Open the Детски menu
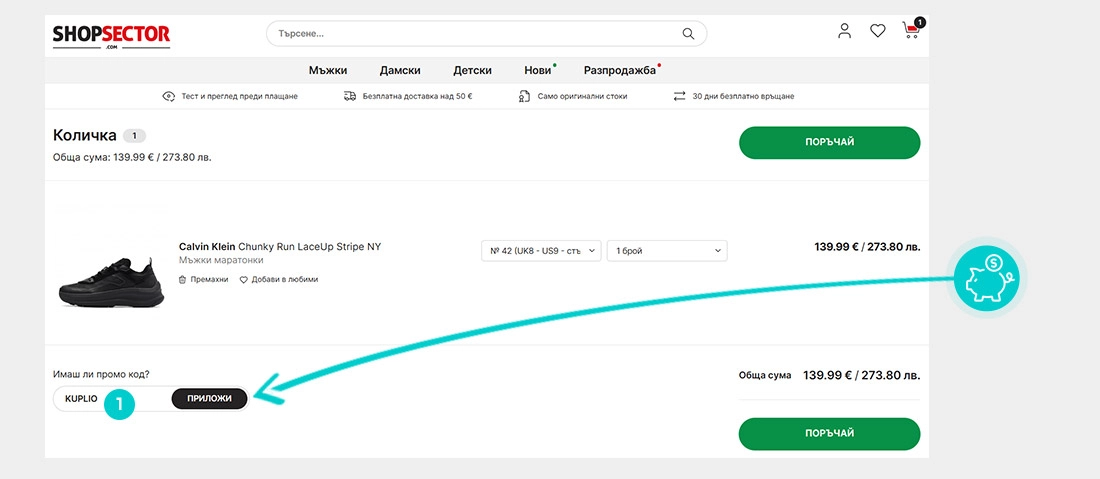Viewport: 1100px width, 479px height. click(472, 70)
